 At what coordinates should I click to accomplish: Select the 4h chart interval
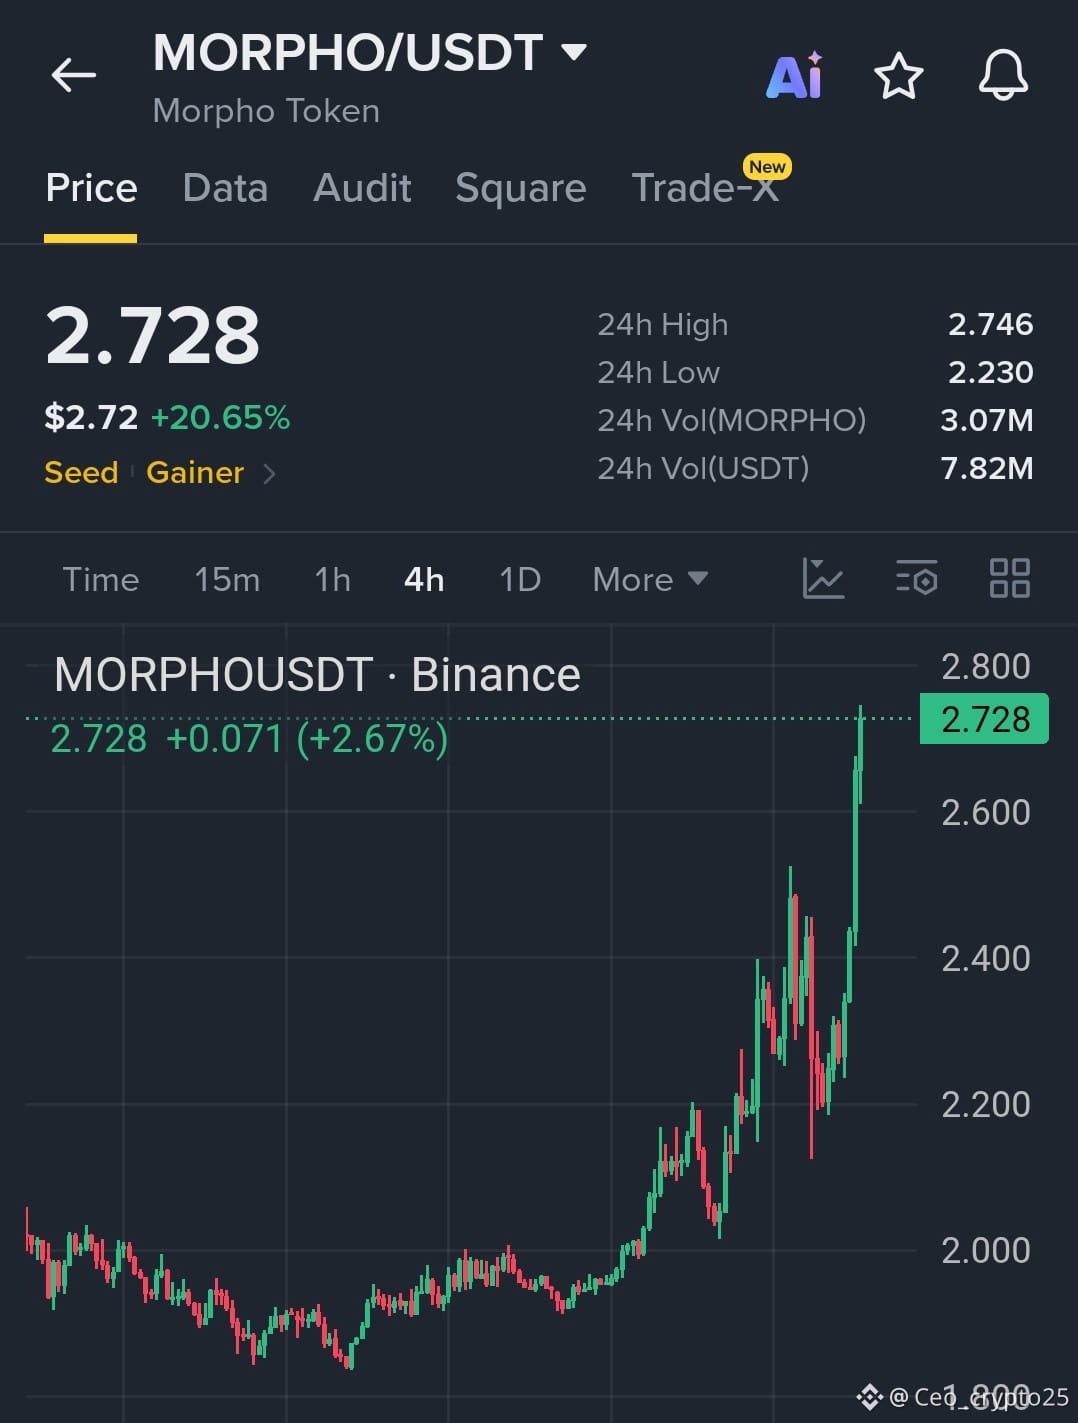[x=424, y=579]
